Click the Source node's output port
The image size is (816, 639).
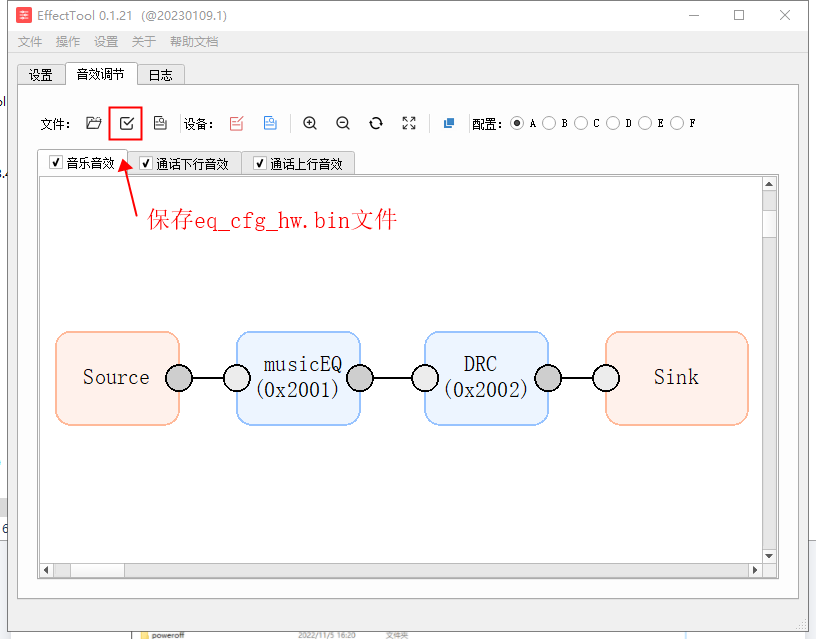[179, 378]
